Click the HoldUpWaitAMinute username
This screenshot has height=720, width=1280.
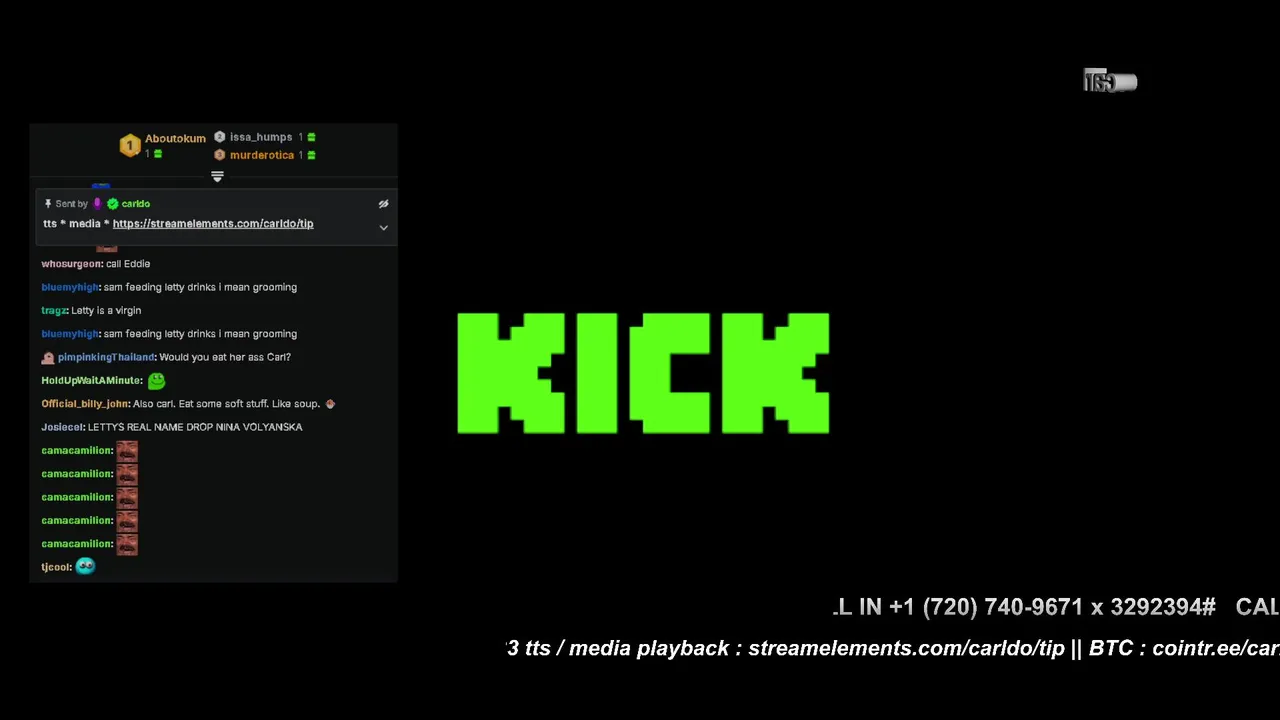point(91,381)
